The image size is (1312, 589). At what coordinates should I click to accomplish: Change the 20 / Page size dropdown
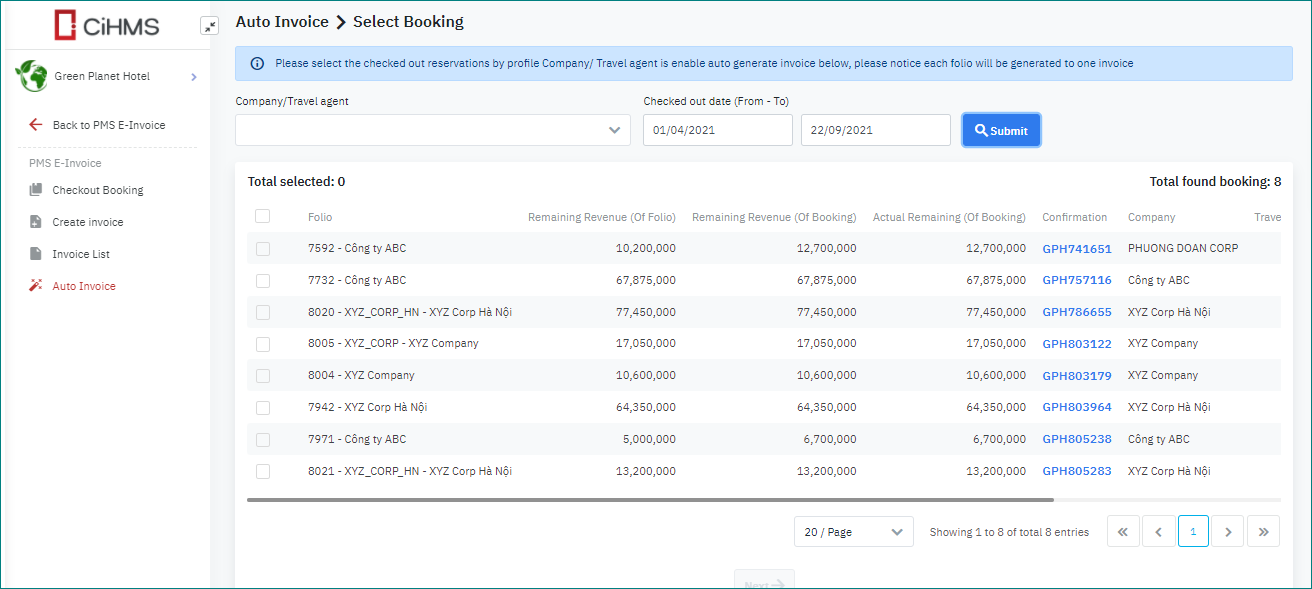pos(853,532)
